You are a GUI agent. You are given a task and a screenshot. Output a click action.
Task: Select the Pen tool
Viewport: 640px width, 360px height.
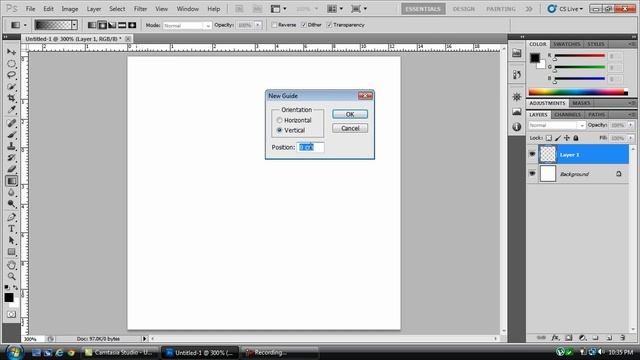pos(11,217)
